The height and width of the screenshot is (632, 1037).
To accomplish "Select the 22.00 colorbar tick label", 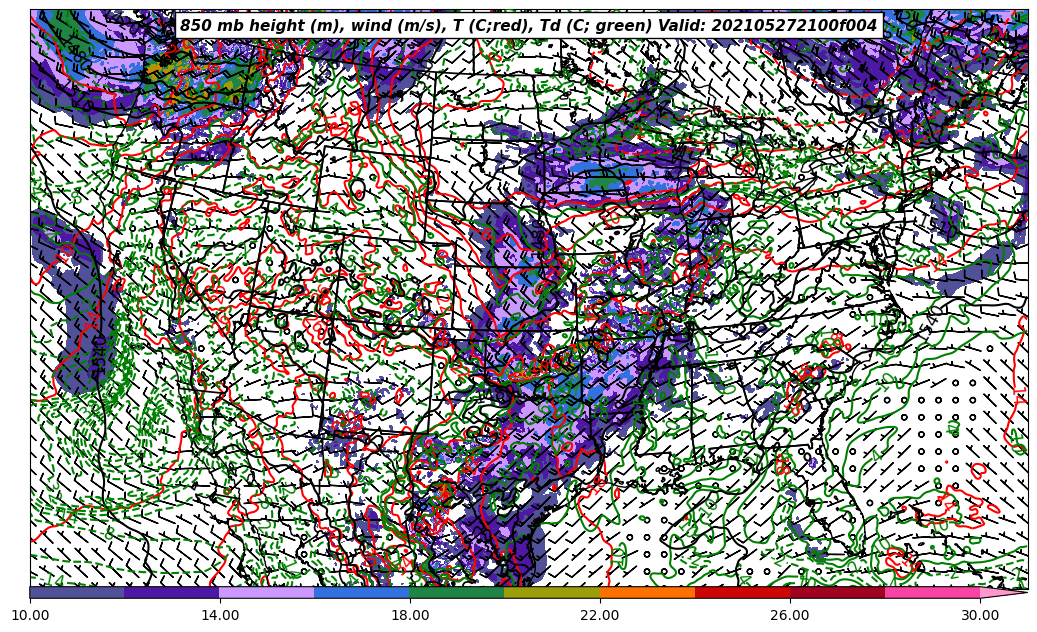I will click(600, 616).
